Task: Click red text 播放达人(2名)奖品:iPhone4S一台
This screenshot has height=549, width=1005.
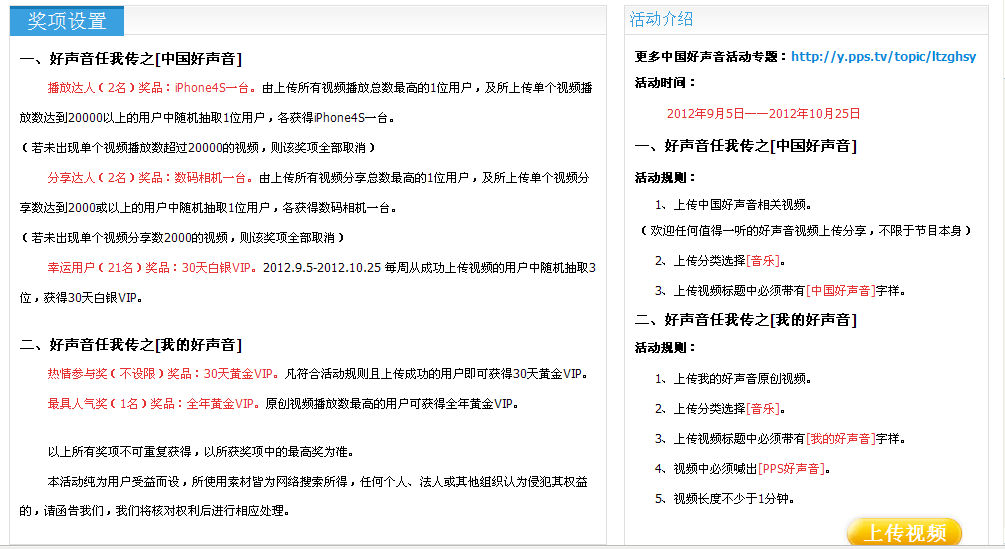Action: click(152, 88)
